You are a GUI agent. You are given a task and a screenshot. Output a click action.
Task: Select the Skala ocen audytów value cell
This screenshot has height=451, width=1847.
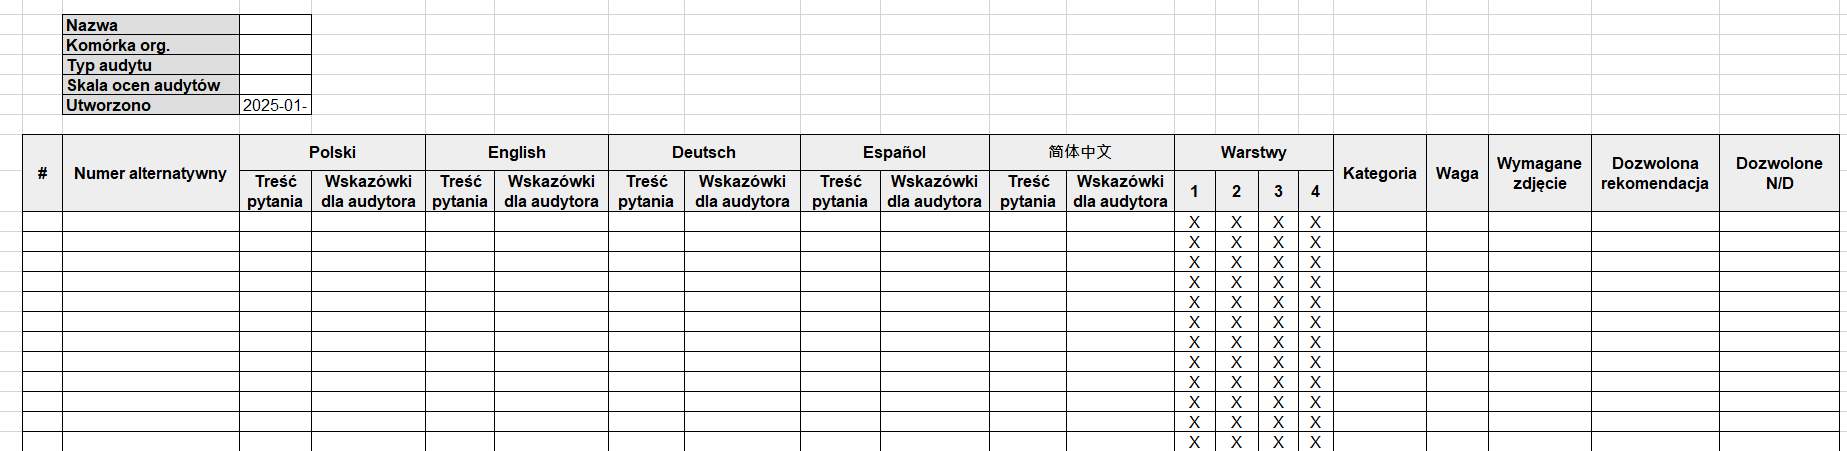pos(275,85)
